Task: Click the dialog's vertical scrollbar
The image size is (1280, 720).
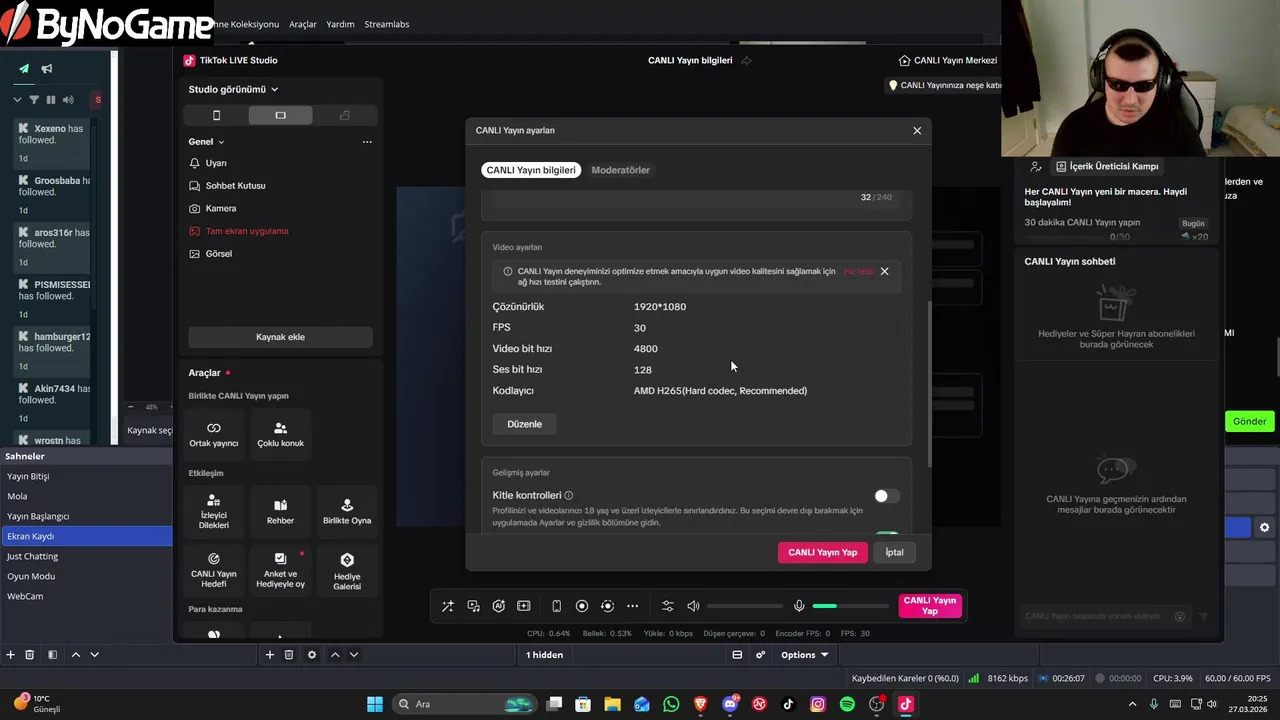Action: click(931, 384)
